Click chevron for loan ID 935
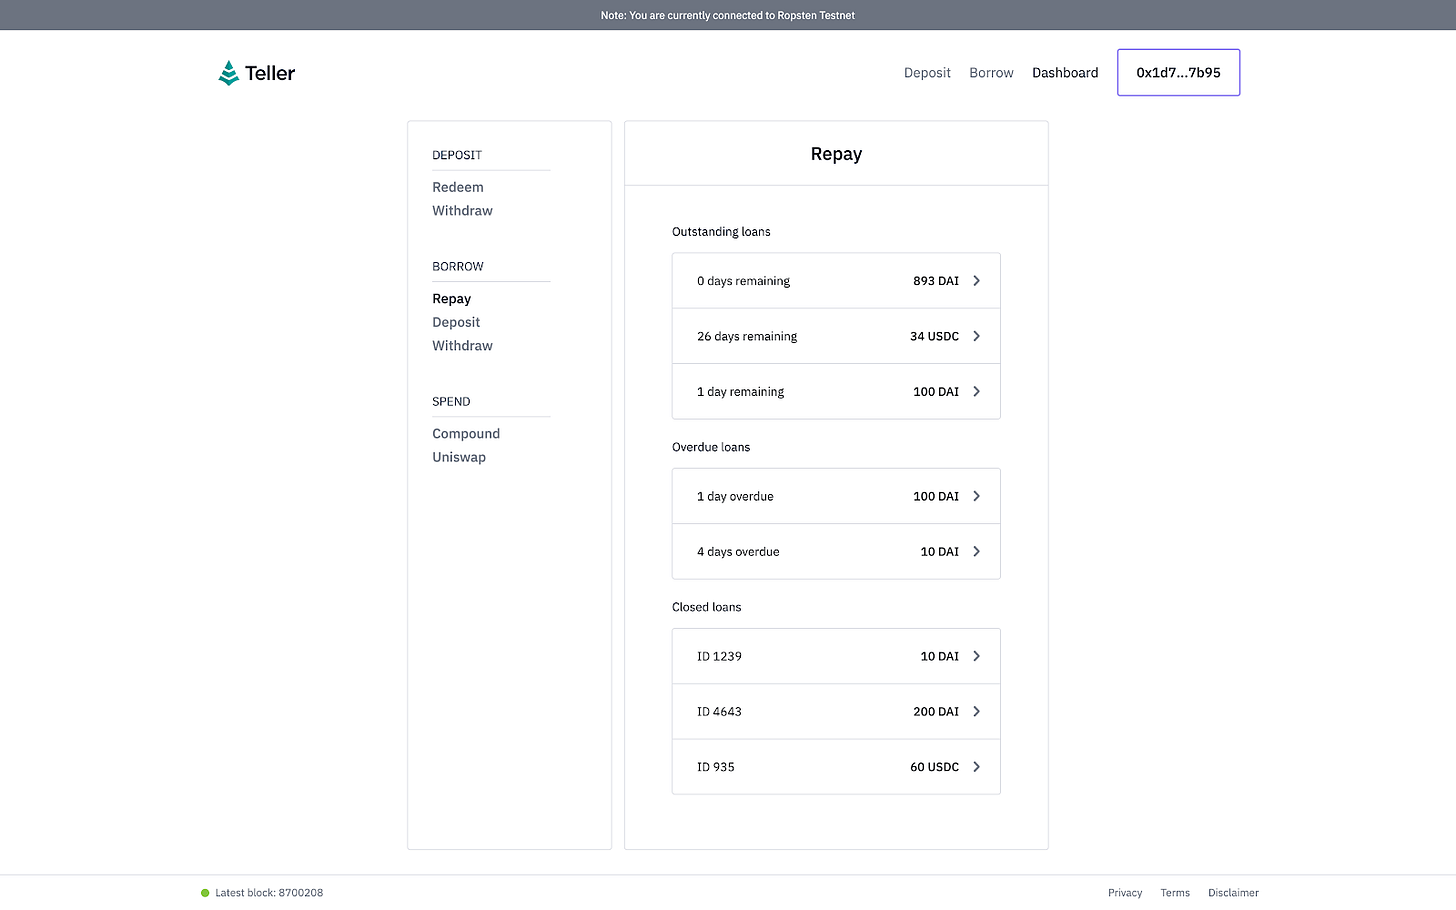 [977, 767]
